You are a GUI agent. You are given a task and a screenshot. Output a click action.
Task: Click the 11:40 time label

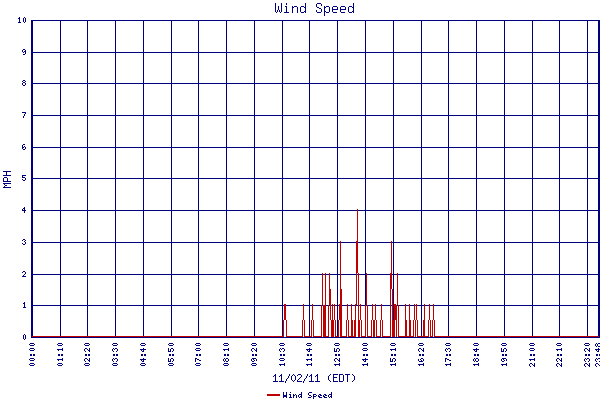(310, 354)
